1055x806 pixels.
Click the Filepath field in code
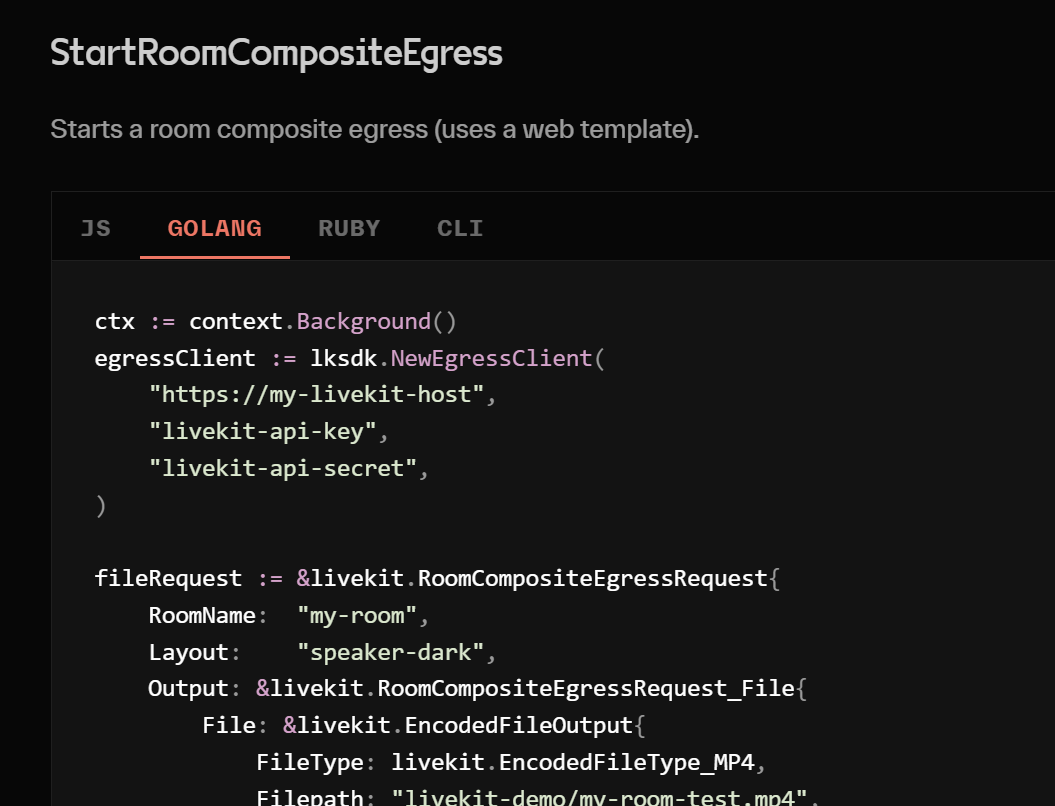tap(310, 797)
